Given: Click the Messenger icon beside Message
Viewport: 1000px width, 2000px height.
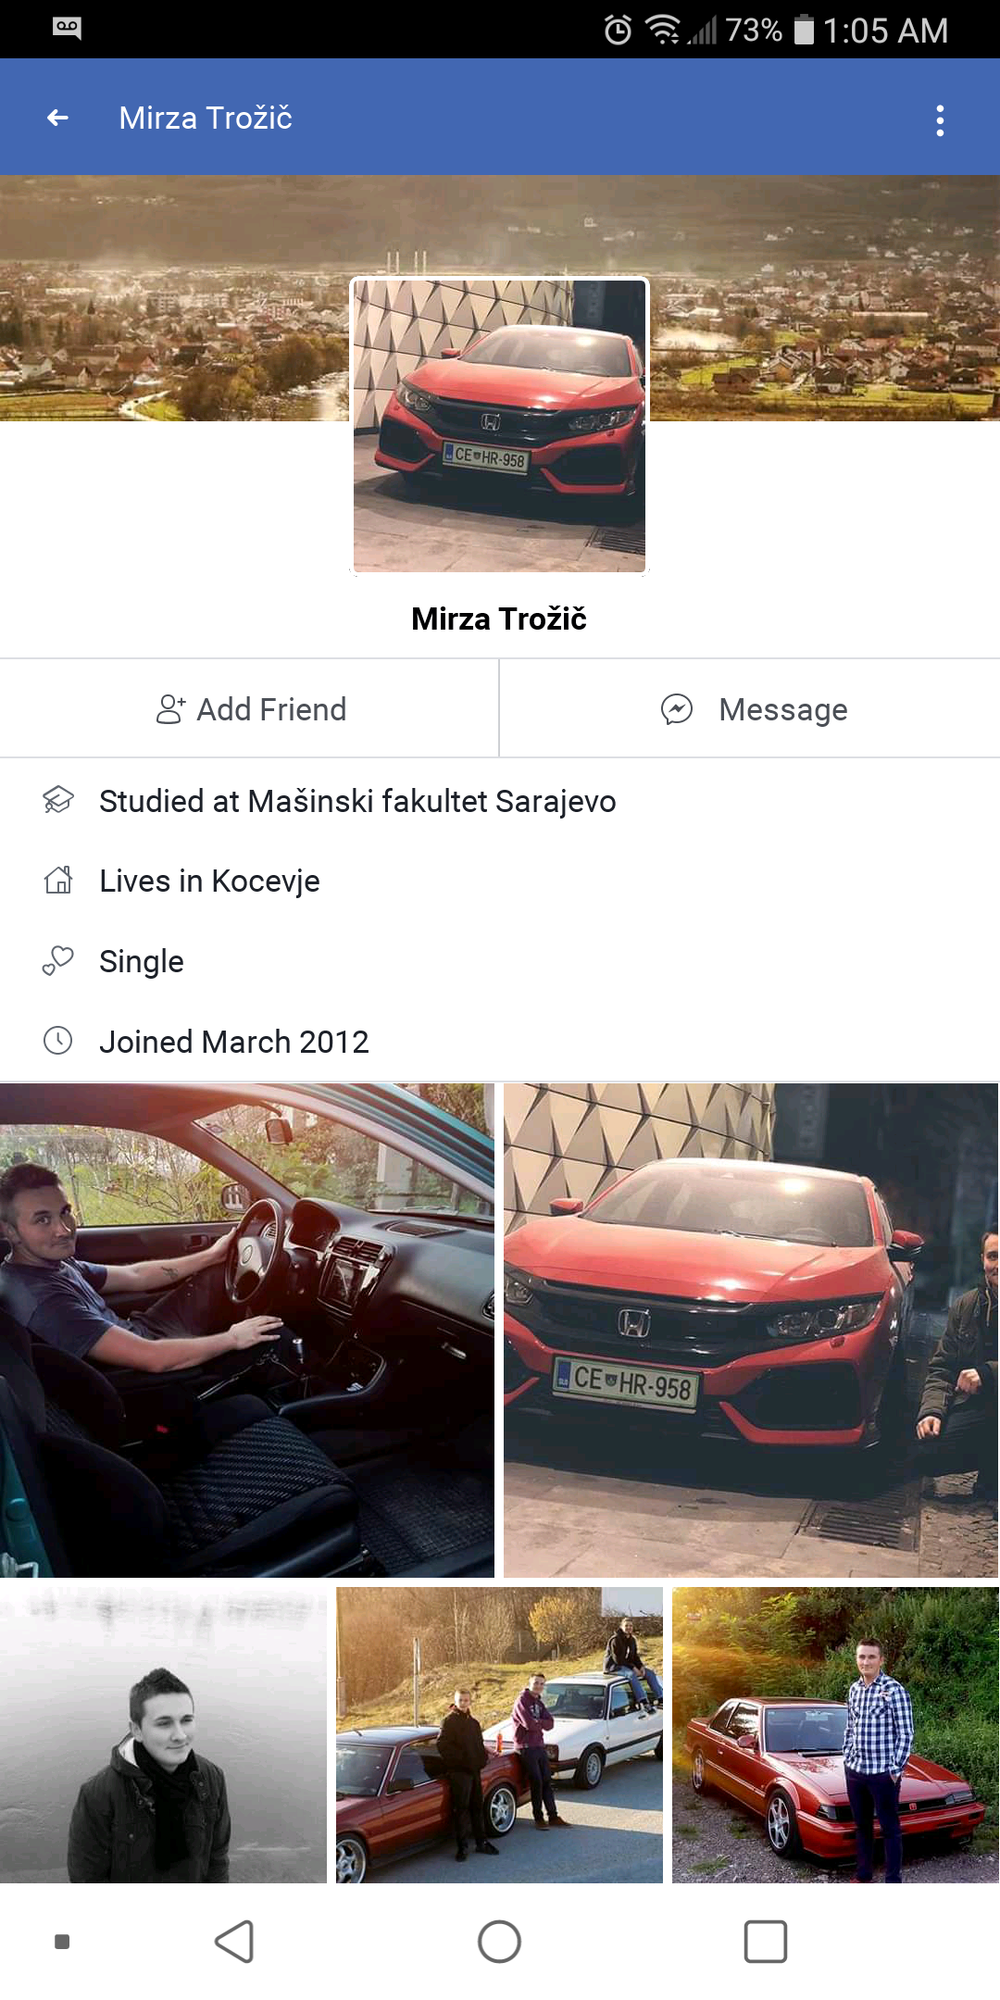Looking at the screenshot, I should (x=677, y=709).
